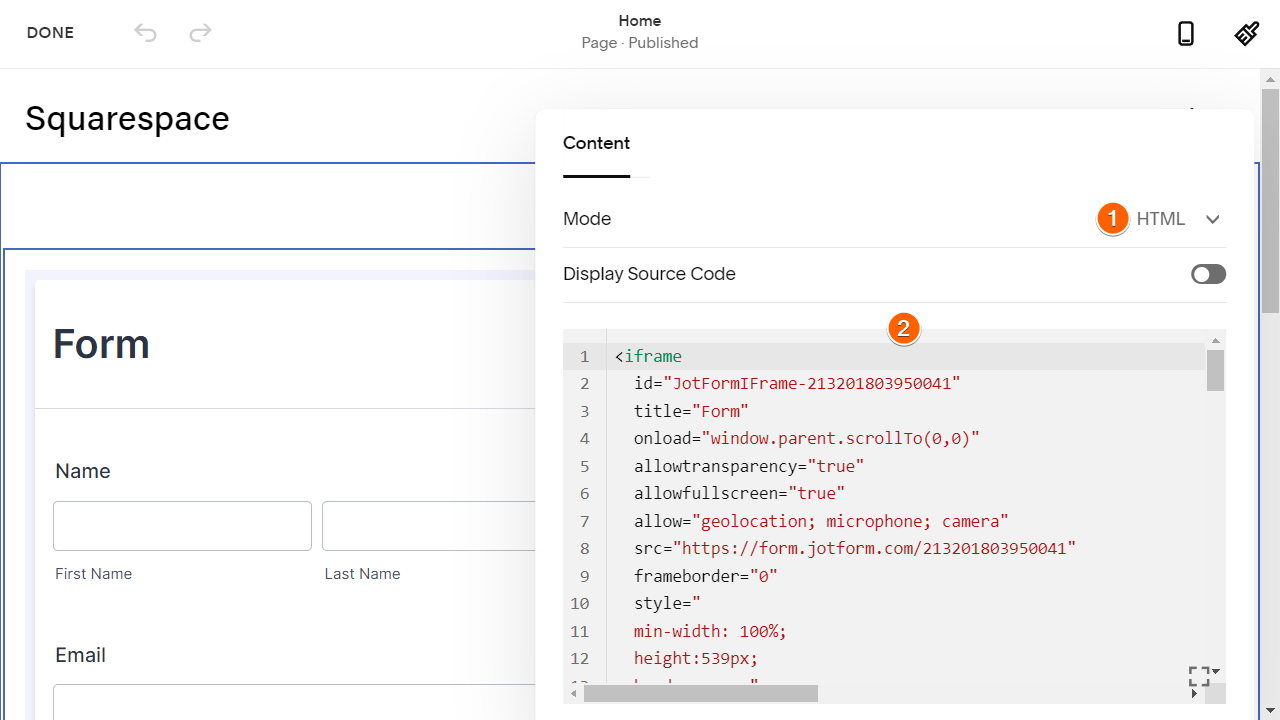Expand code editor to fullscreen
This screenshot has height=720, width=1280.
pos(1199,677)
